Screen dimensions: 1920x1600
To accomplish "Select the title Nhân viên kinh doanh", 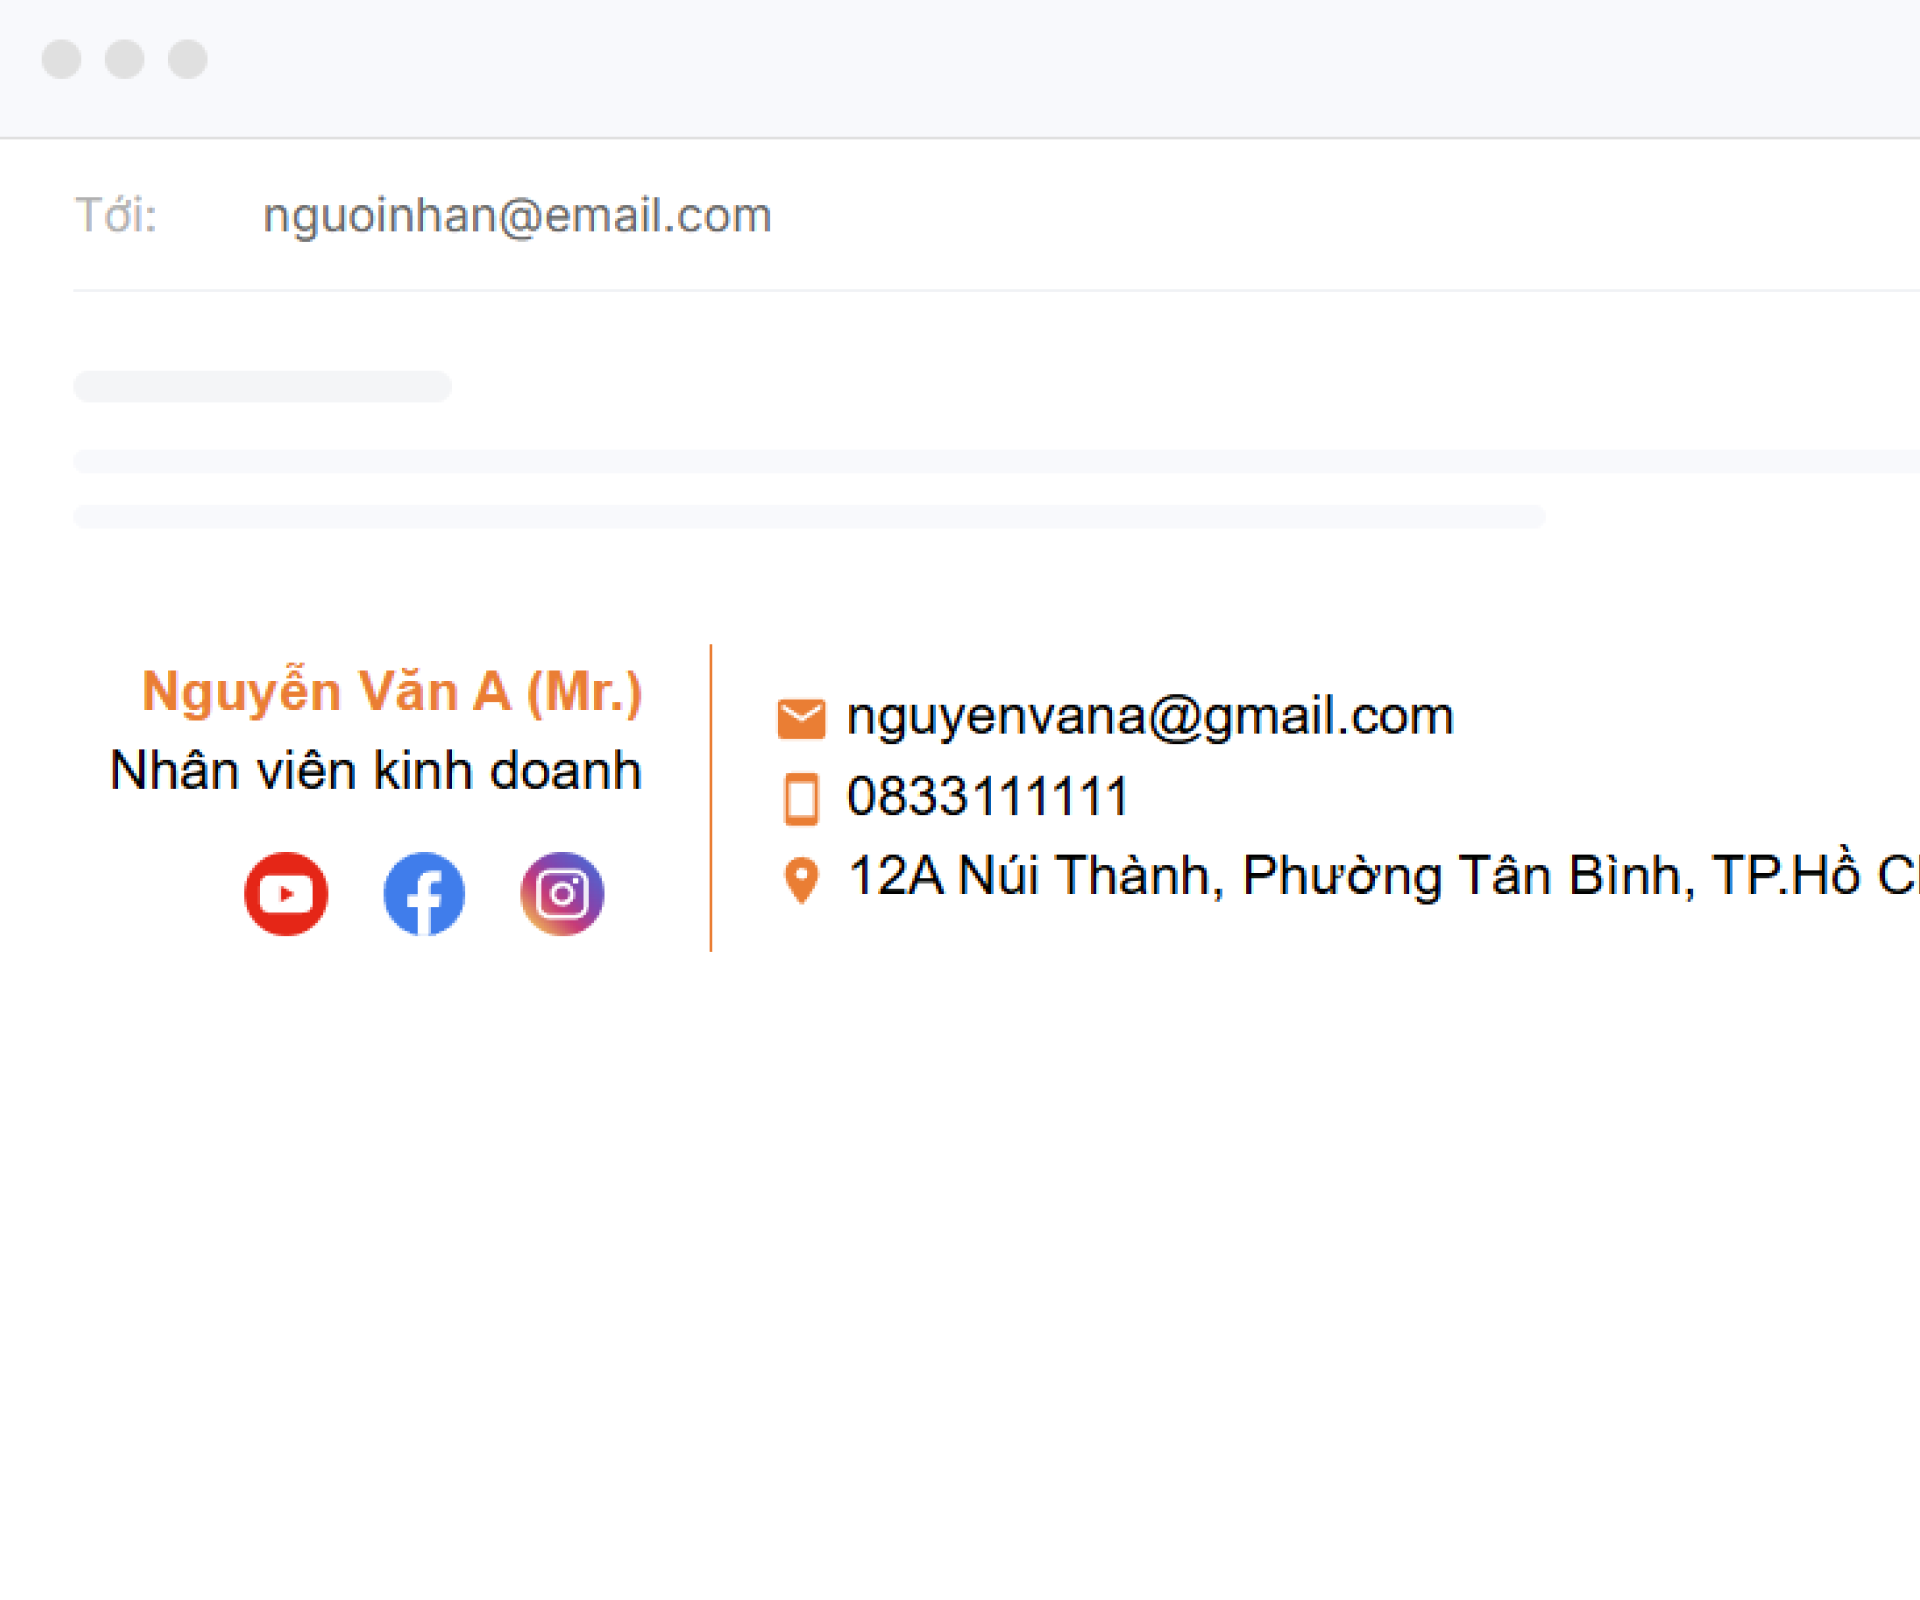I will [376, 771].
